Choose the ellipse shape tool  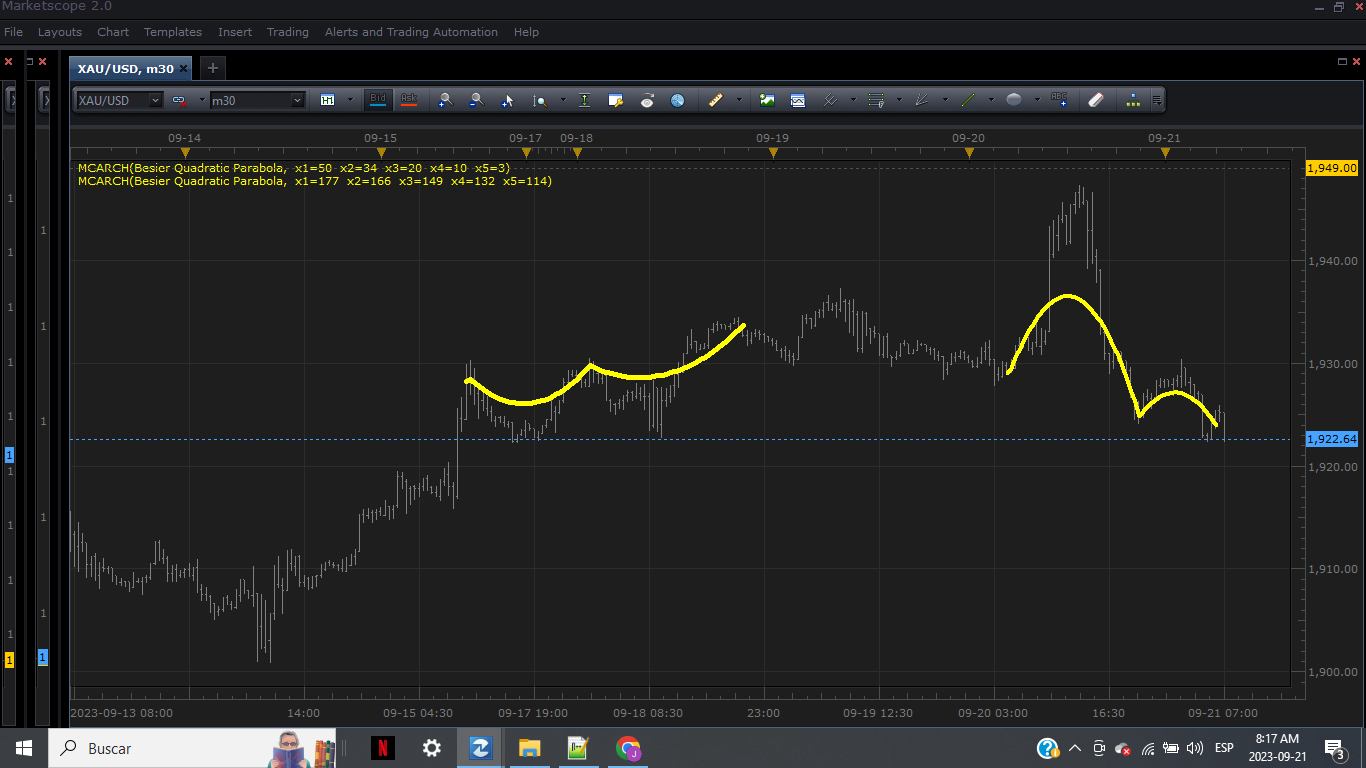click(x=1014, y=100)
